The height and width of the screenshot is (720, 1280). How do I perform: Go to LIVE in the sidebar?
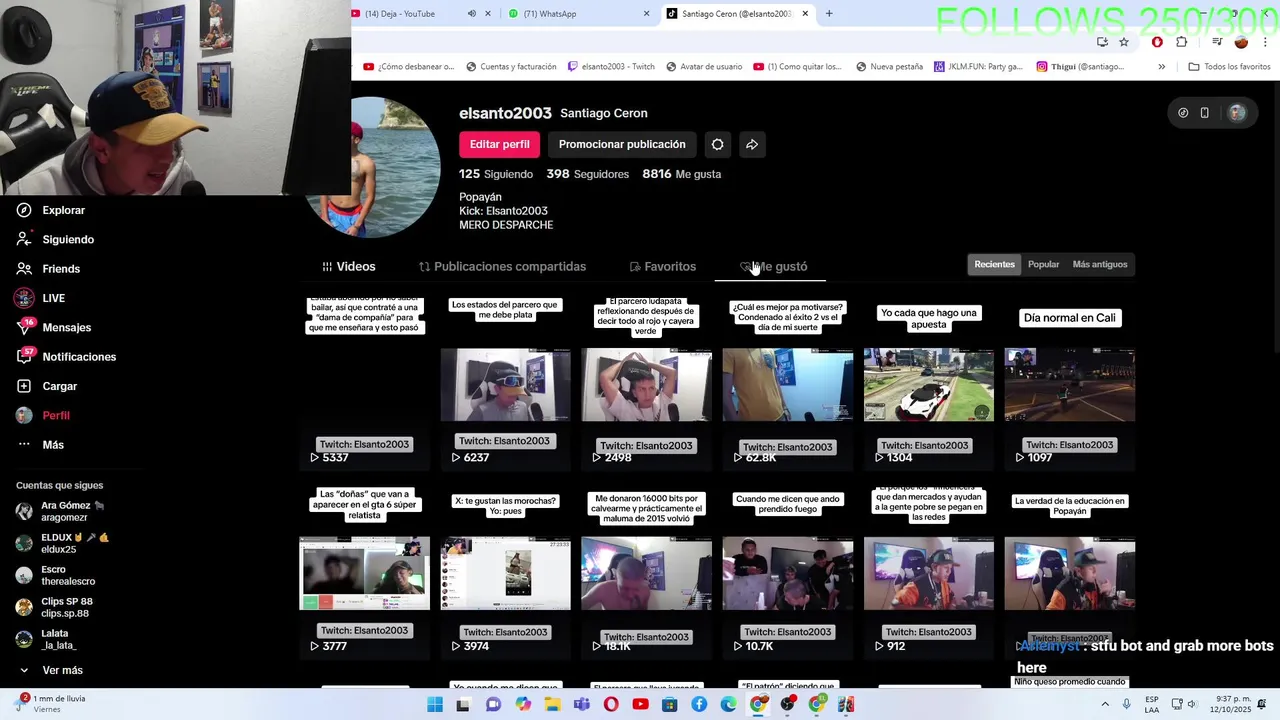point(41,298)
